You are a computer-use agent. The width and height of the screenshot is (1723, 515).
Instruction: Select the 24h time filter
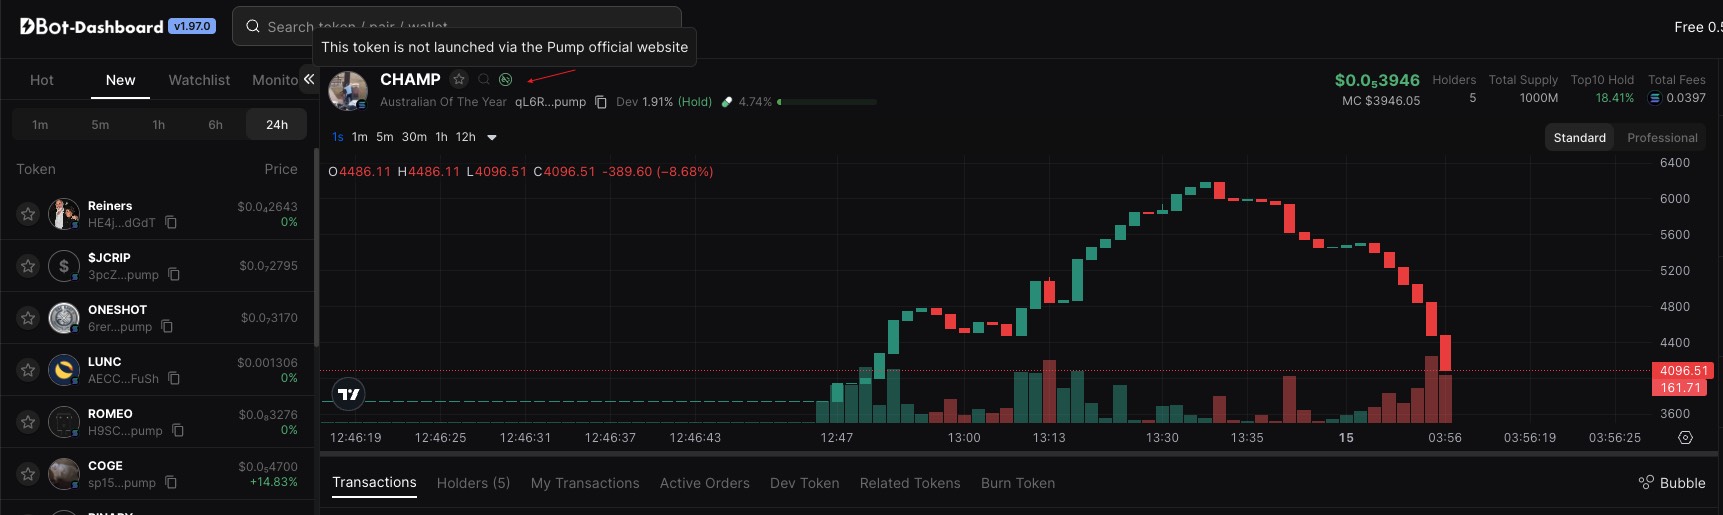[277, 125]
